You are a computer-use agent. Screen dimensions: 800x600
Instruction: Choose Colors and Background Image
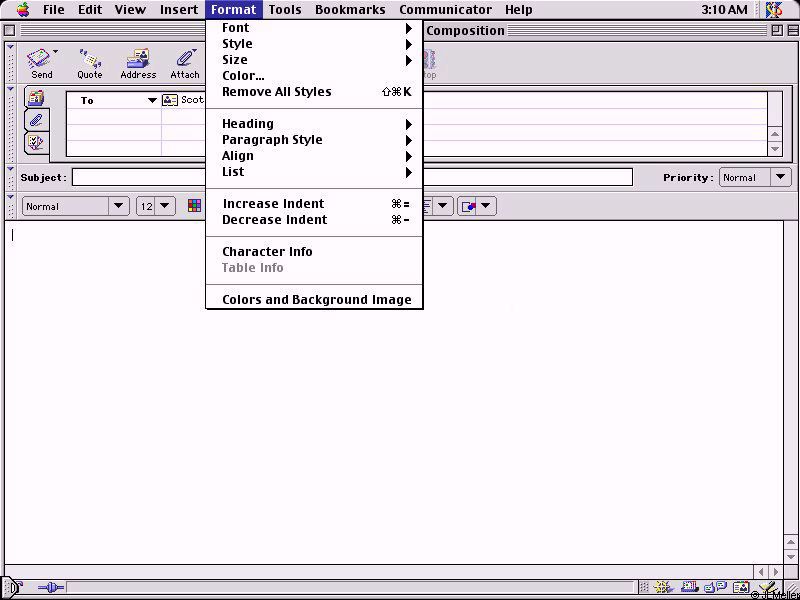(314, 299)
